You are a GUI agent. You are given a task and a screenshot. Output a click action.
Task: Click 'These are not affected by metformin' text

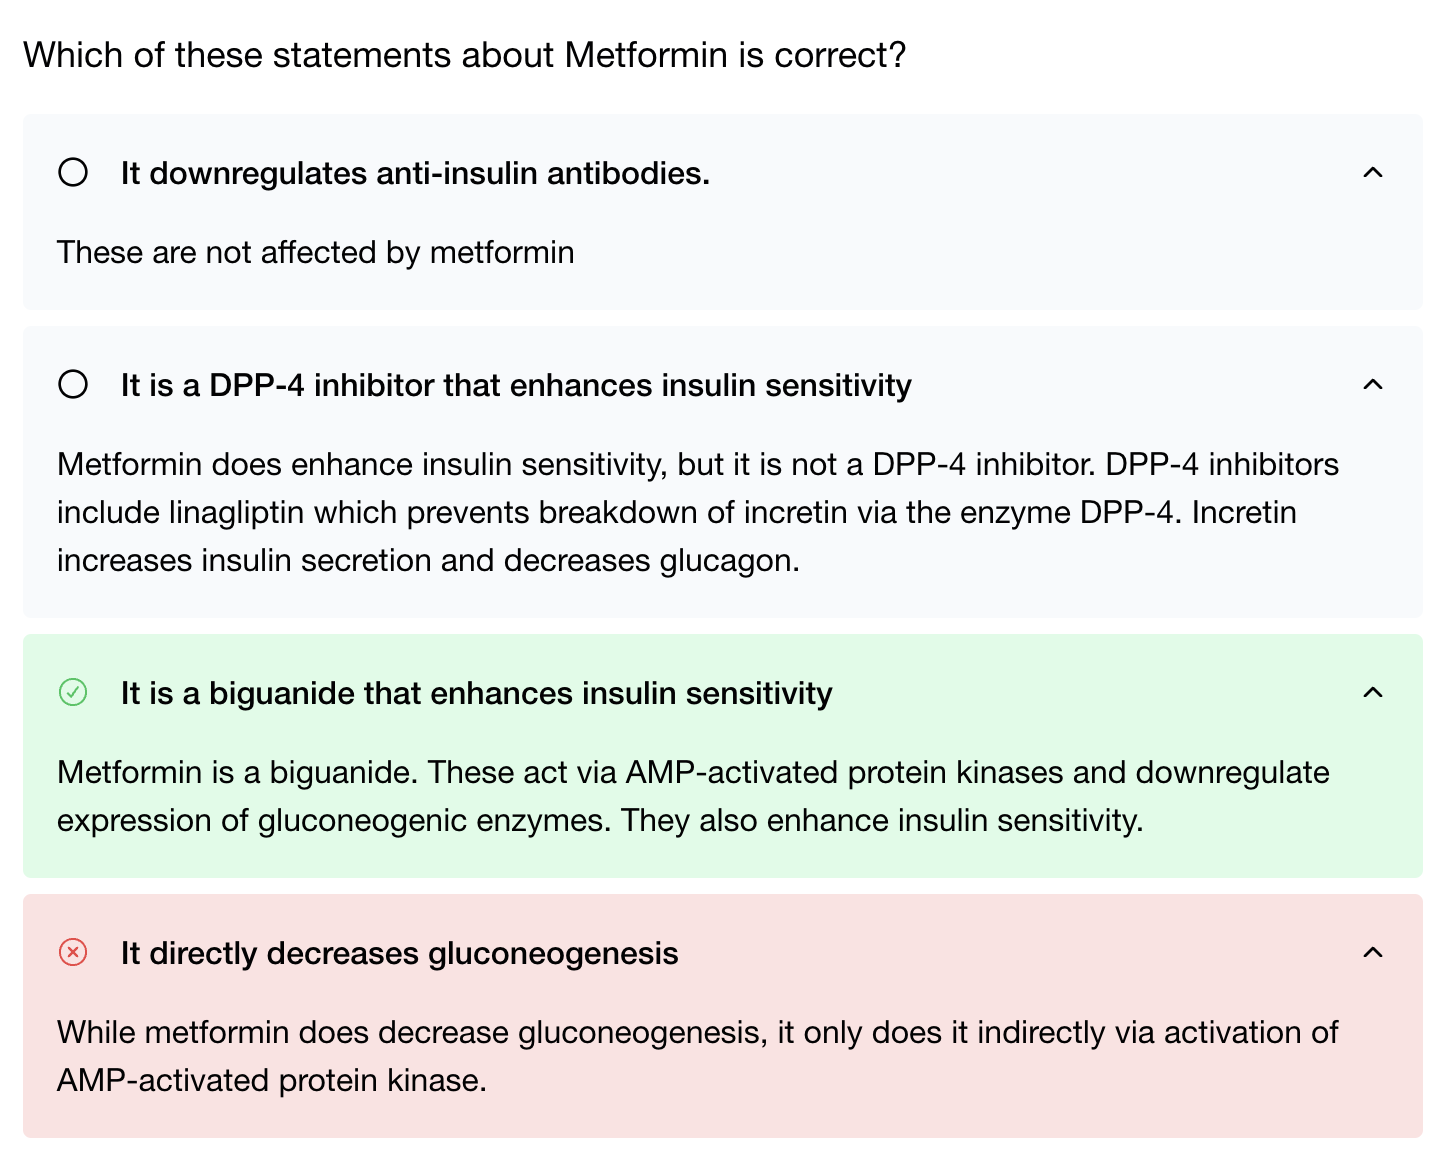click(315, 253)
